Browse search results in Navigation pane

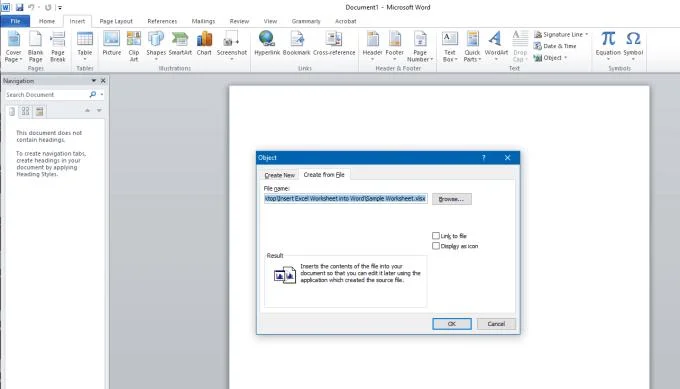pyautogui.click(x=39, y=111)
